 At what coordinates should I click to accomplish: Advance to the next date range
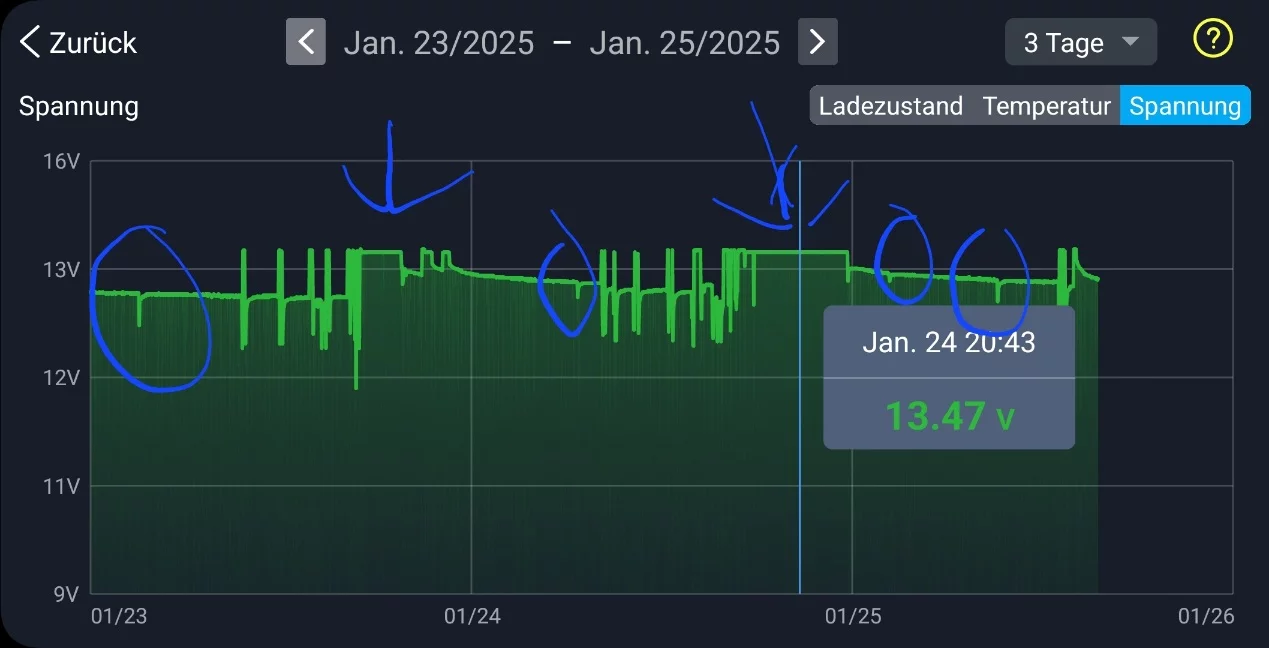[817, 42]
